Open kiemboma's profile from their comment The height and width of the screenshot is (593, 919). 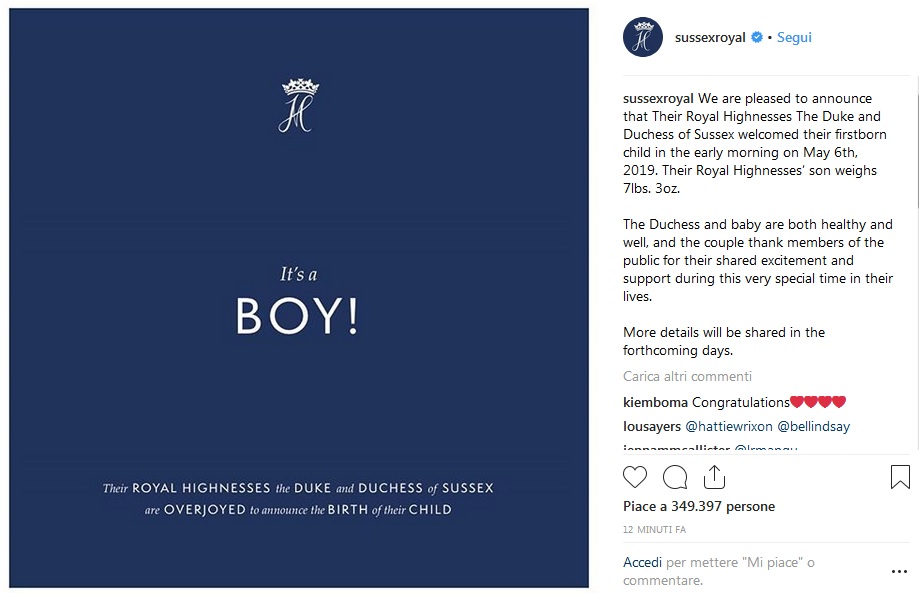click(x=654, y=401)
